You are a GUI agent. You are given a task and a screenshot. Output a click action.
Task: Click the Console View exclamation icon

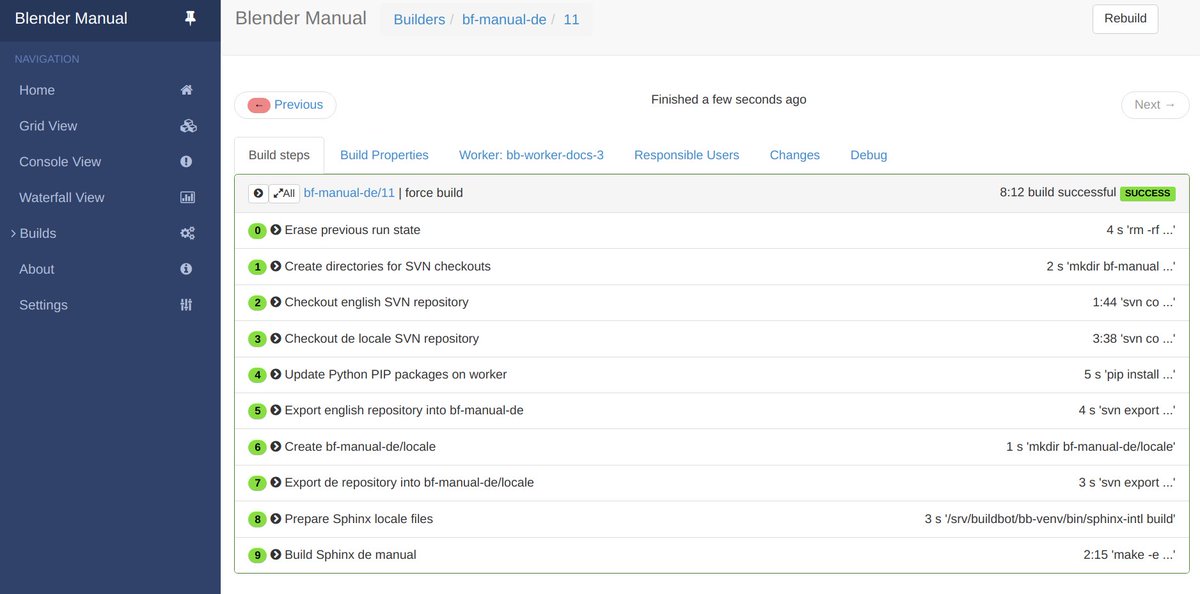[186, 162]
